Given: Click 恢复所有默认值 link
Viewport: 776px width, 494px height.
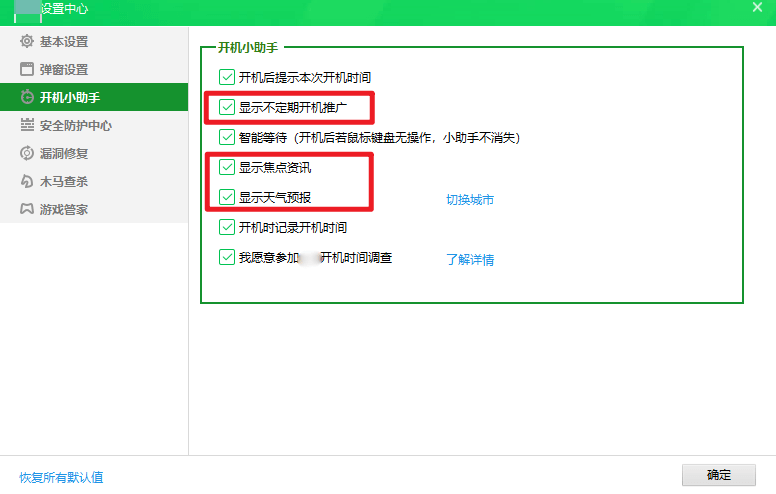Looking at the screenshot, I should pos(61,477).
